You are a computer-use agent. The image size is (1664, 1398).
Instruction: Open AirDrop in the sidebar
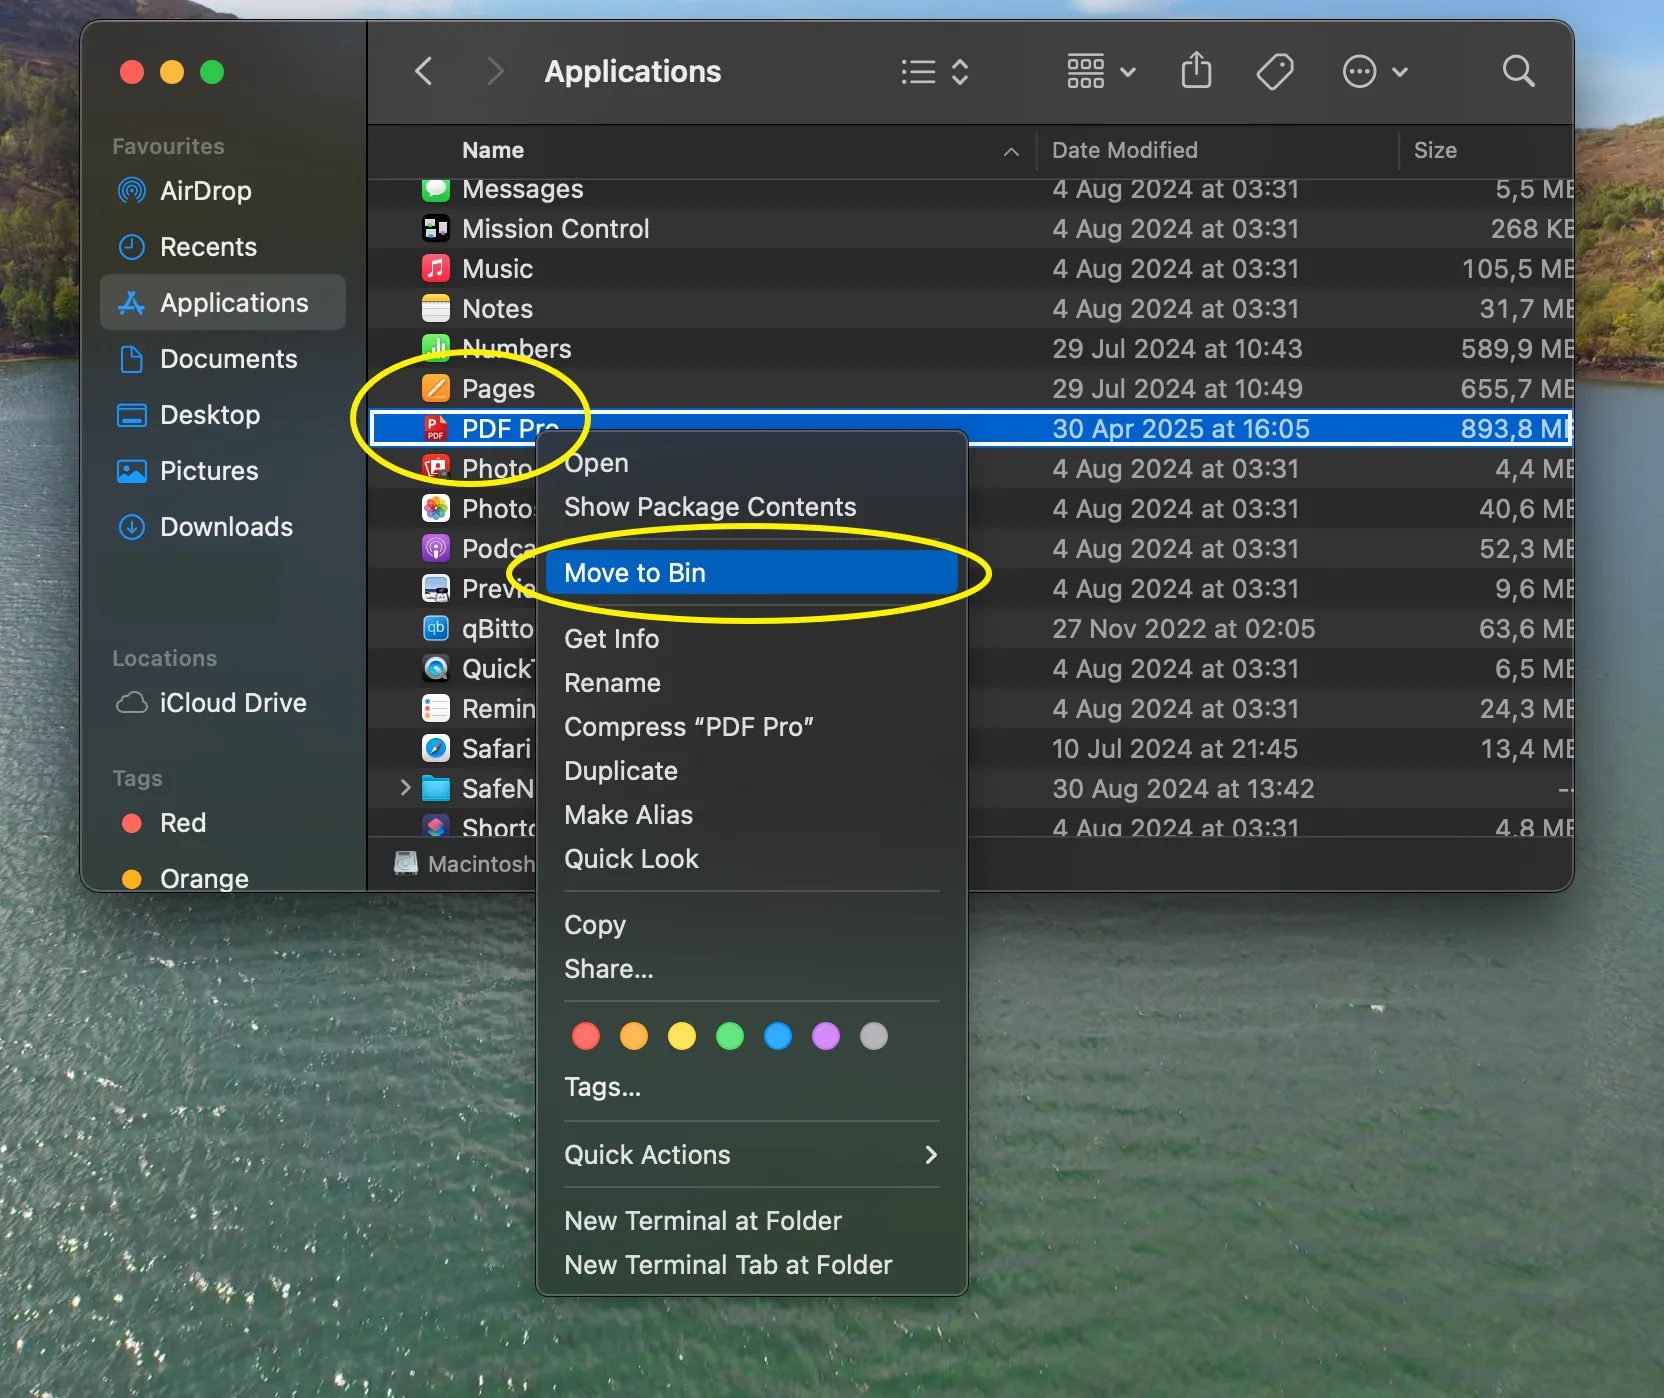tap(223, 191)
